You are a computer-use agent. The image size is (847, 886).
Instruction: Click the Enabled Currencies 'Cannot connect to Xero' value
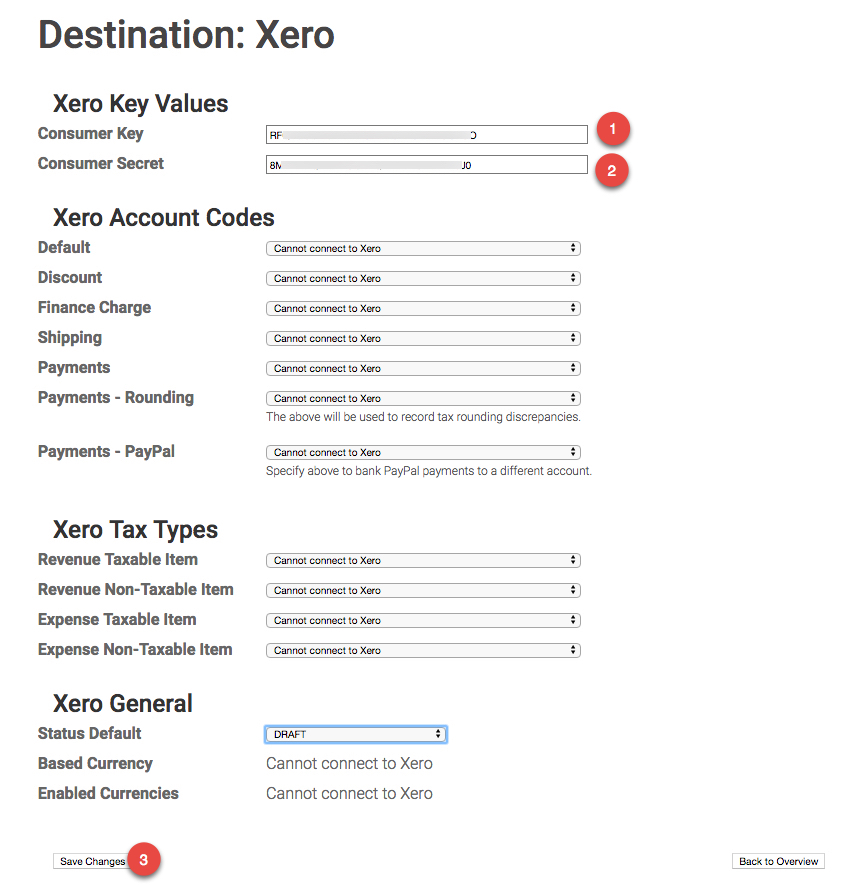349,793
